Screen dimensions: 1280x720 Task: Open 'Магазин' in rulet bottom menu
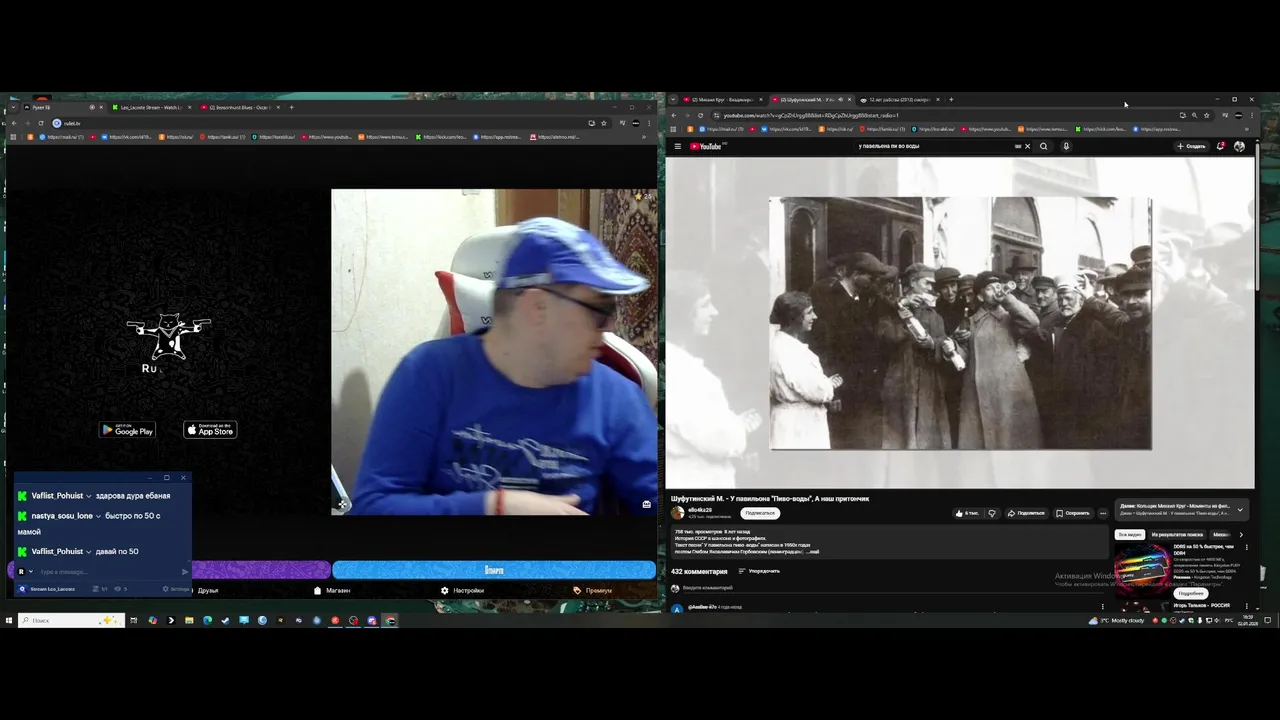332,590
